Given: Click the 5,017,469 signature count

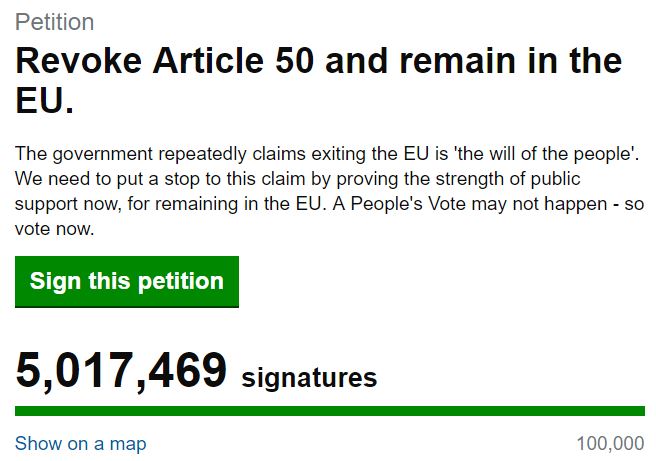Looking at the screenshot, I should tap(122, 372).
